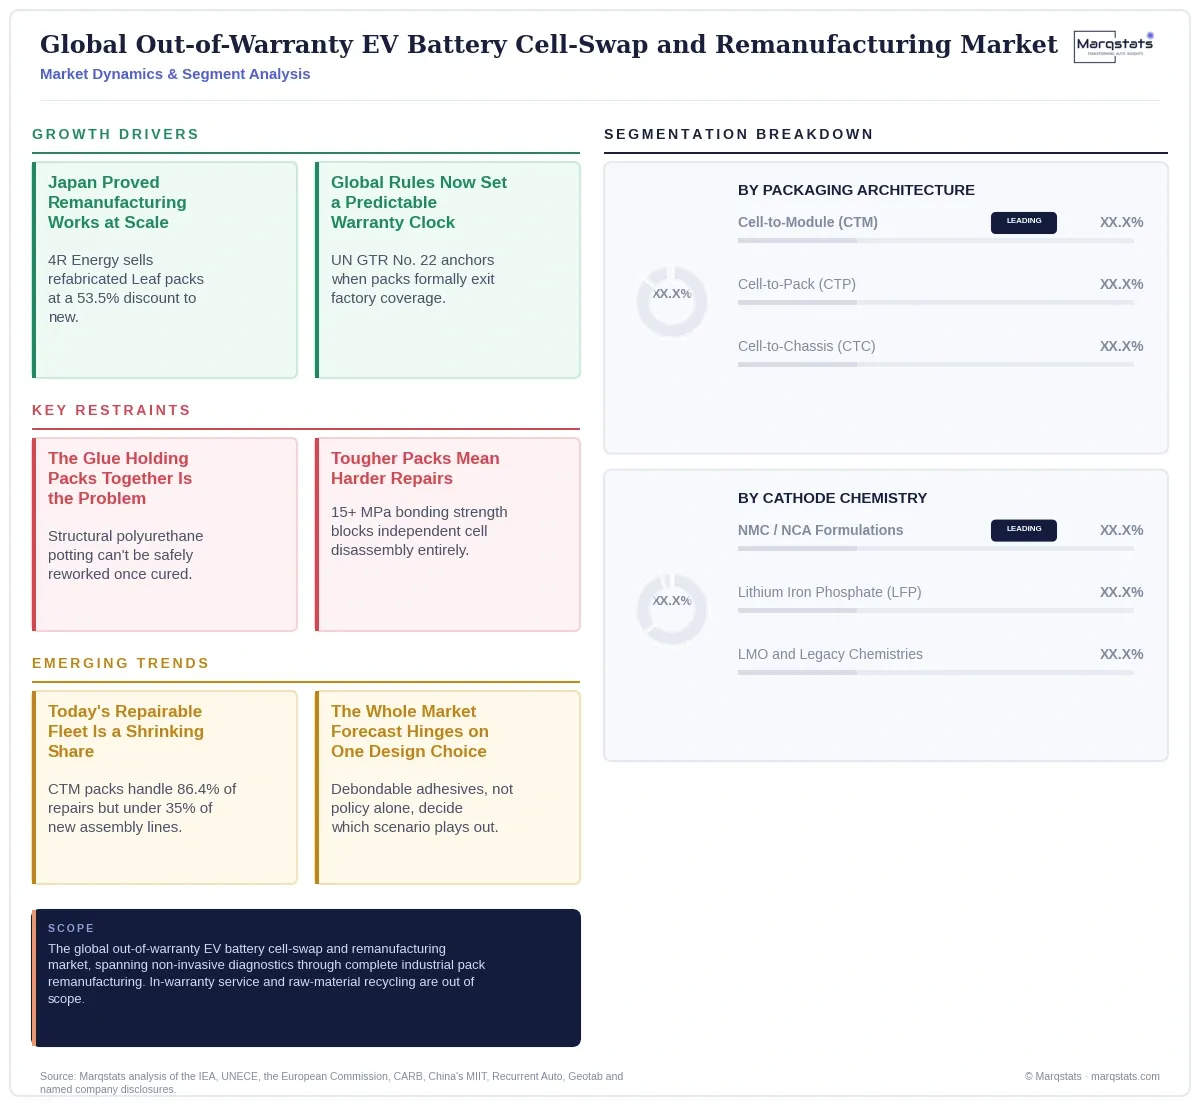Click the packaging architecture donut chart

[x=672, y=301]
